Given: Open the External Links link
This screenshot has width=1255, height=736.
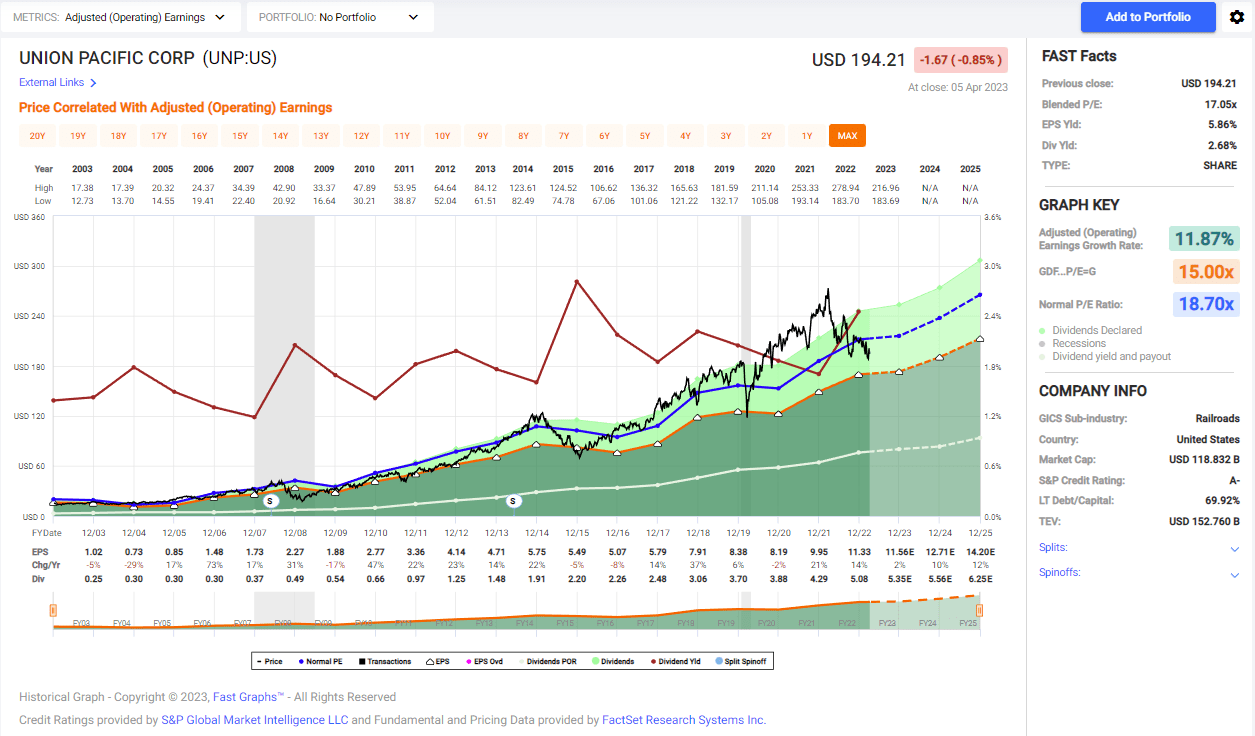Looking at the screenshot, I should click(x=50, y=83).
